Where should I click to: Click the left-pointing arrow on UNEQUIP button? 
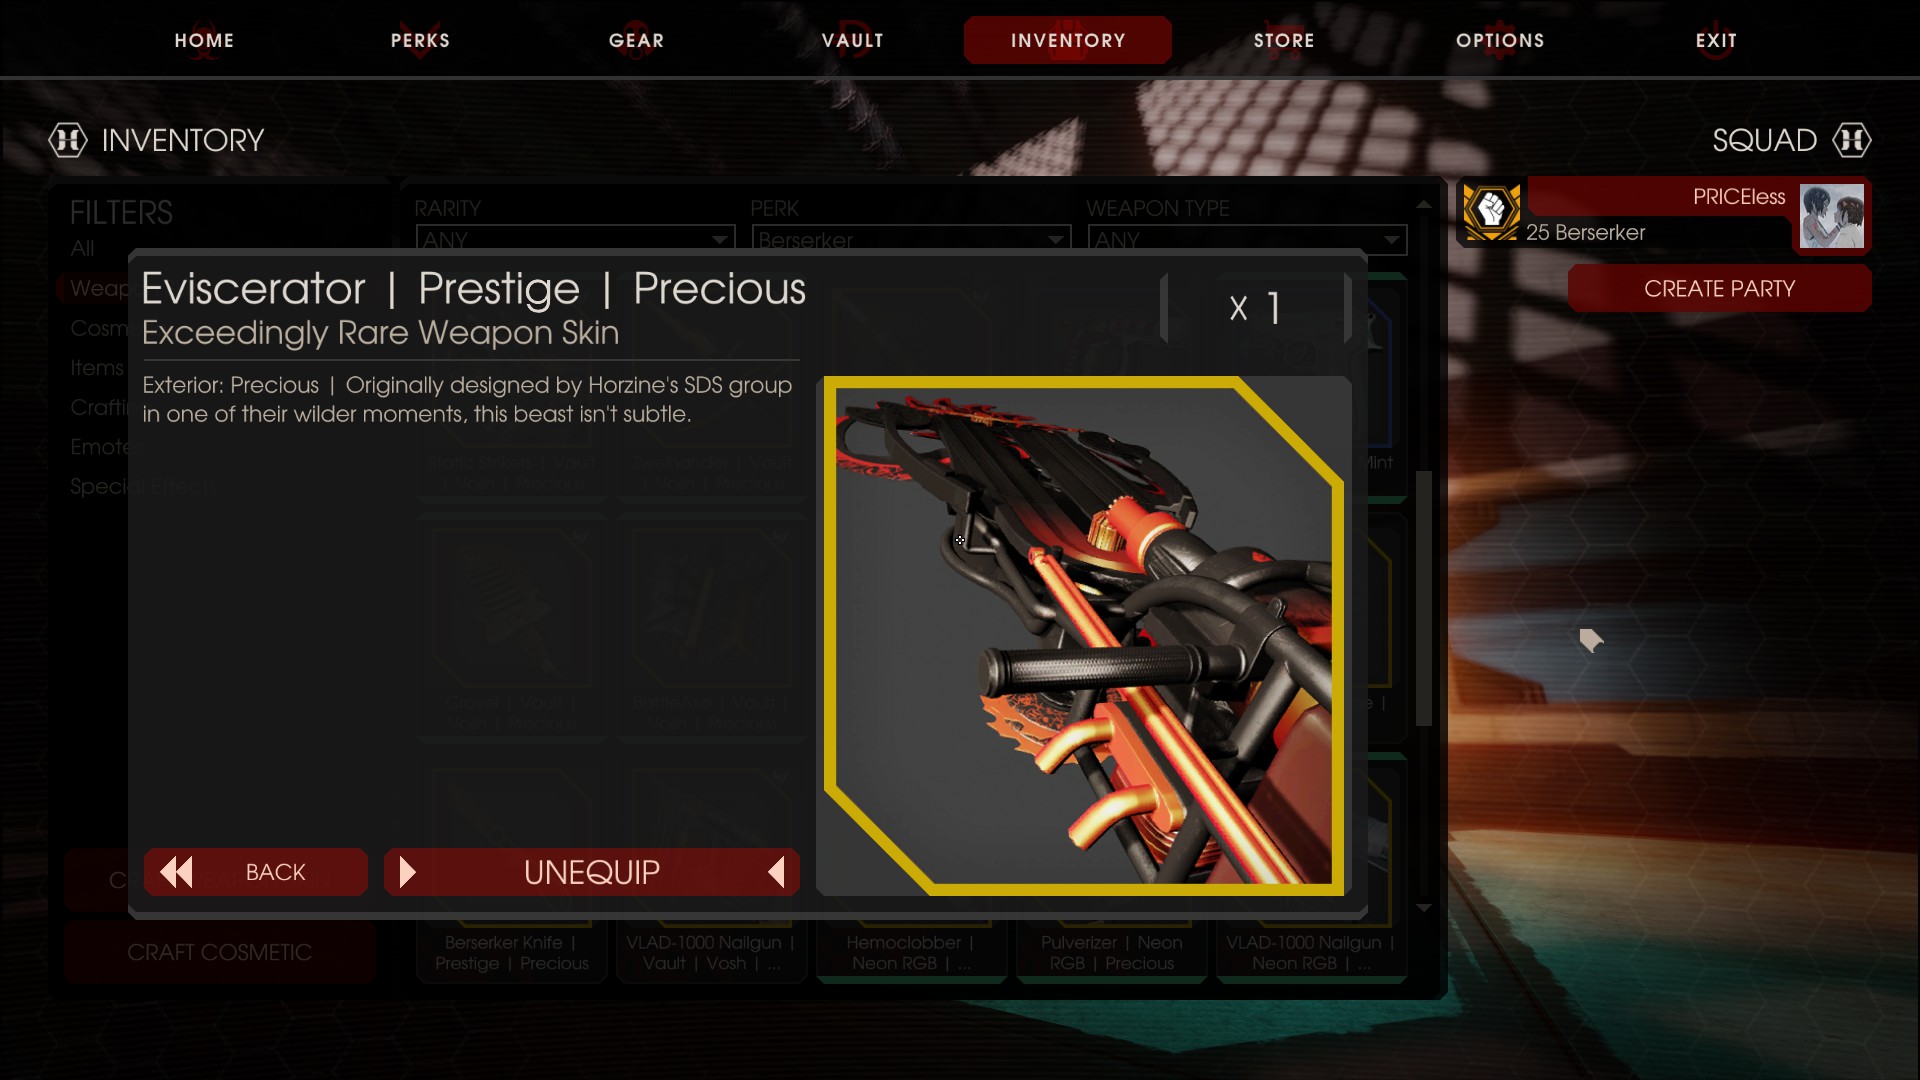pyautogui.click(x=776, y=872)
